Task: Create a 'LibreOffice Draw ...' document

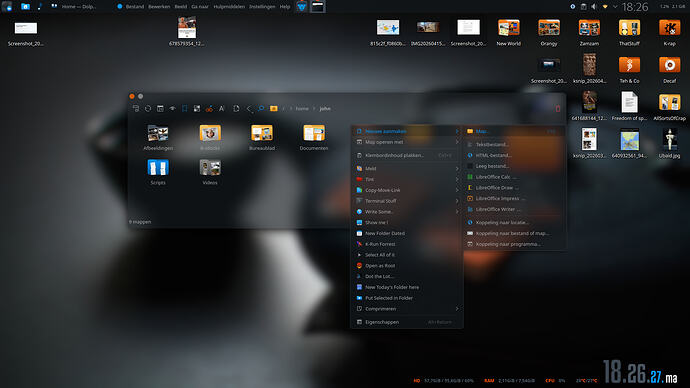Action: point(514,188)
